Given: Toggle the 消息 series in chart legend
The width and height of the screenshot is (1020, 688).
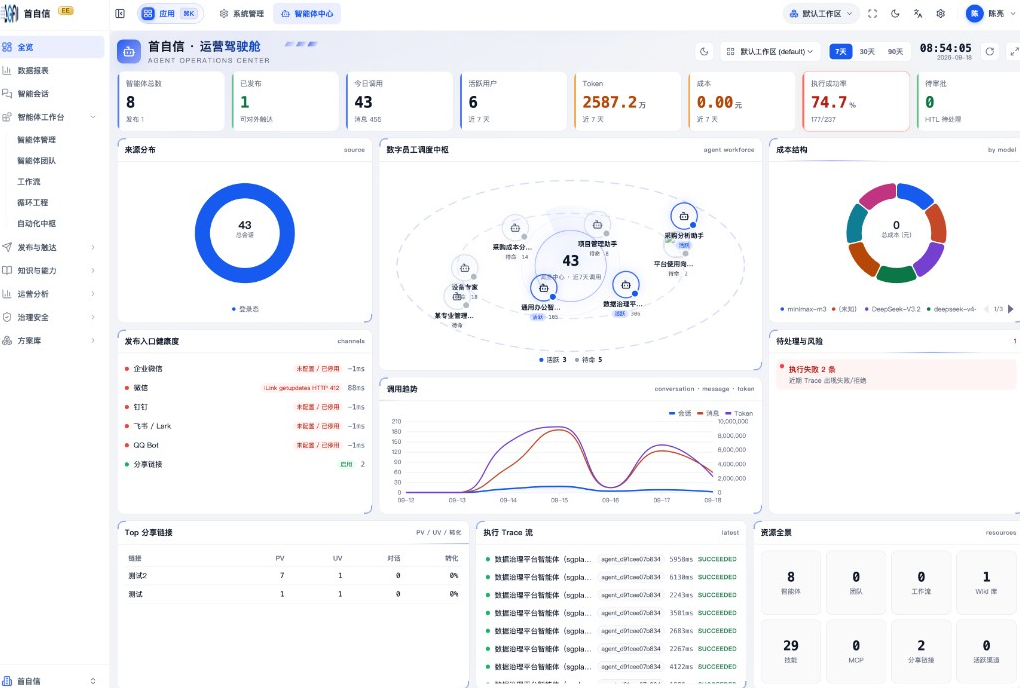Looking at the screenshot, I should 708,413.
